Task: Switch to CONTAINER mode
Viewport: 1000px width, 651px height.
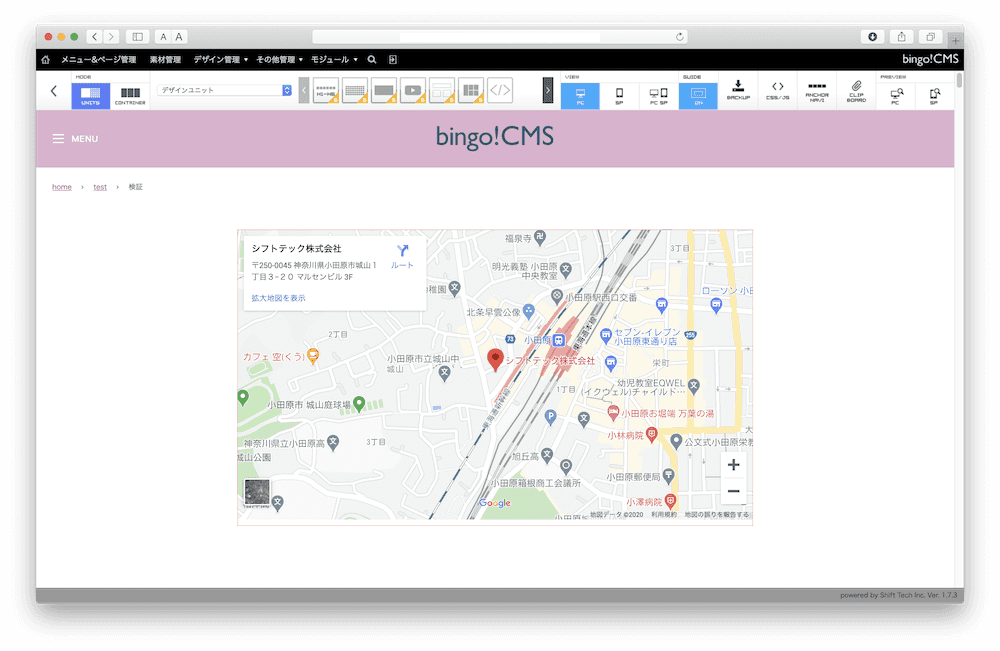Action: coord(130,96)
